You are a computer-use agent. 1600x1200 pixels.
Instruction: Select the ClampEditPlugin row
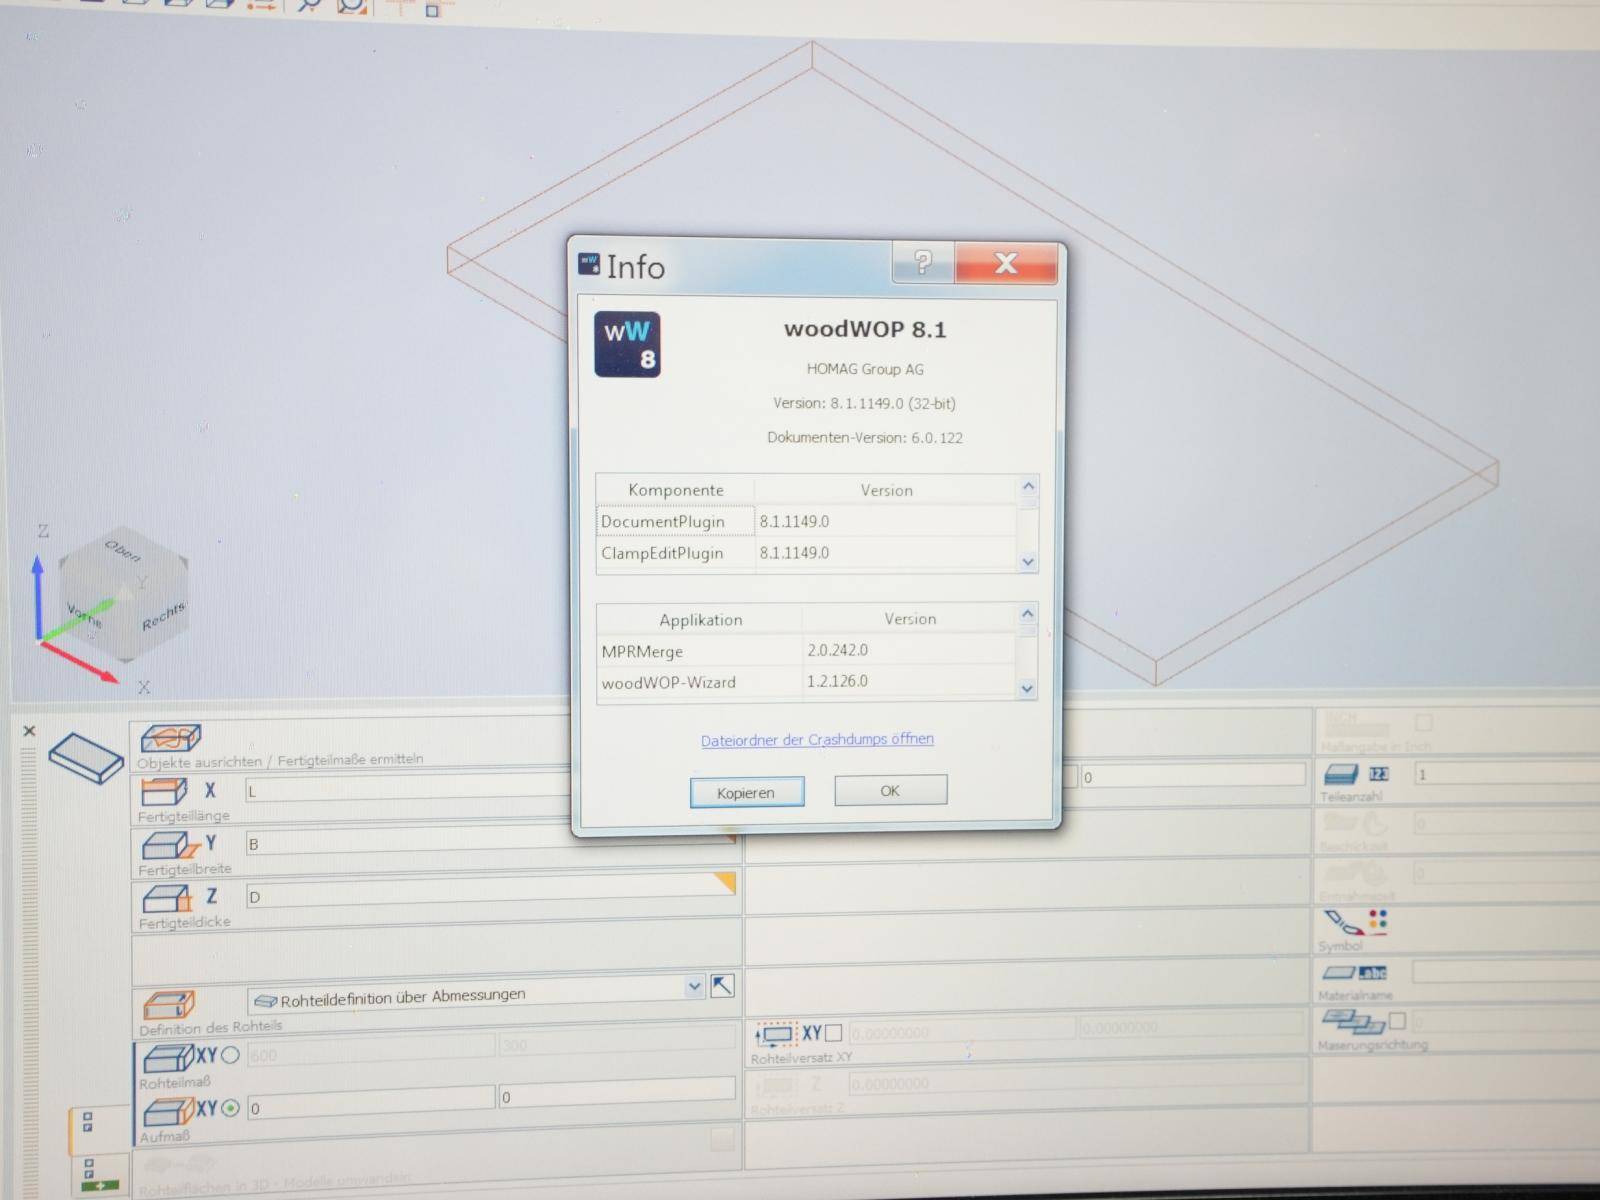[806, 553]
